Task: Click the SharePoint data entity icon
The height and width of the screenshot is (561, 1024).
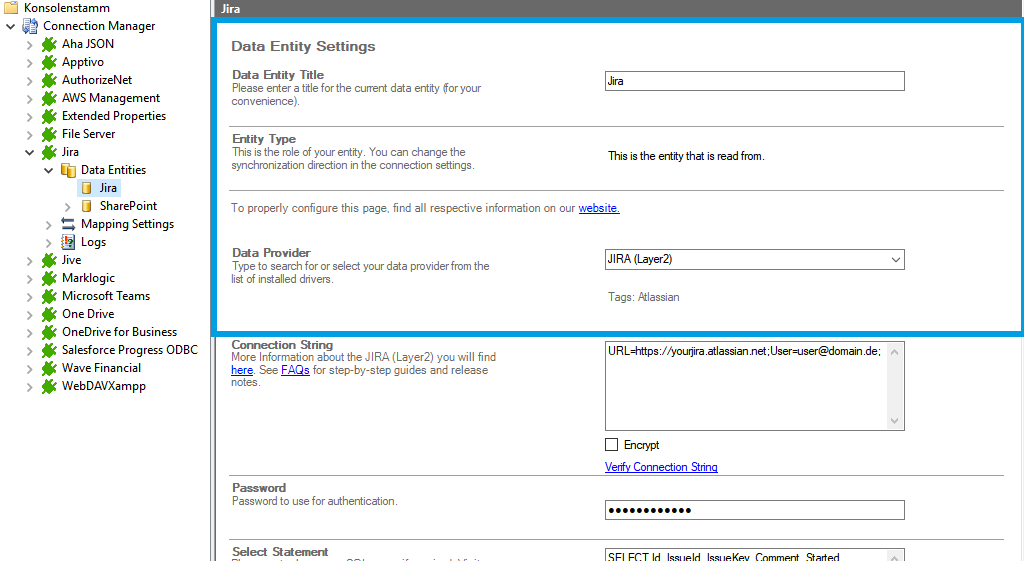Action: tap(87, 206)
